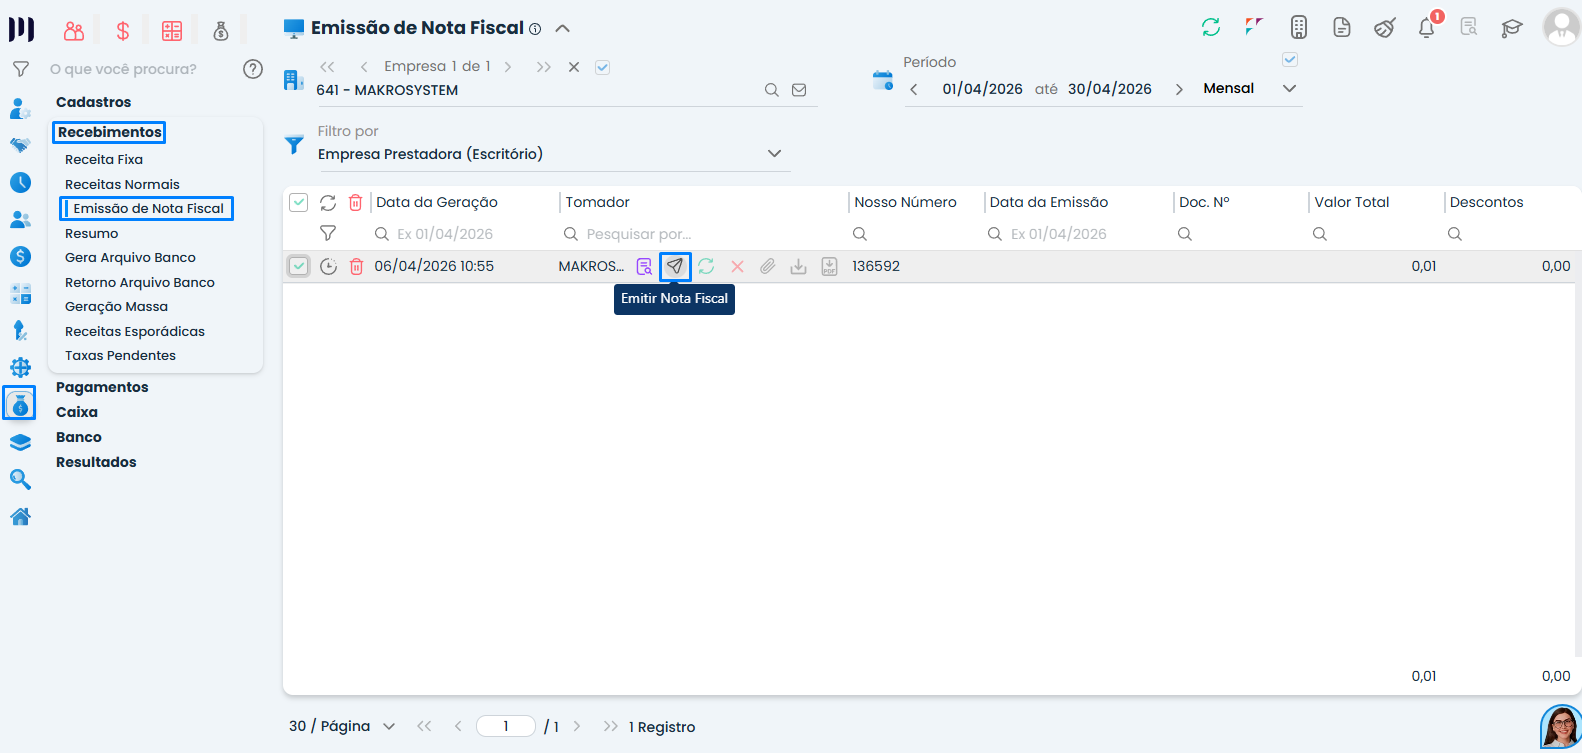1582x753 pixels.
Task: Click the green sync icon in the MAKROS row
Action: click(x=706, y=266)
